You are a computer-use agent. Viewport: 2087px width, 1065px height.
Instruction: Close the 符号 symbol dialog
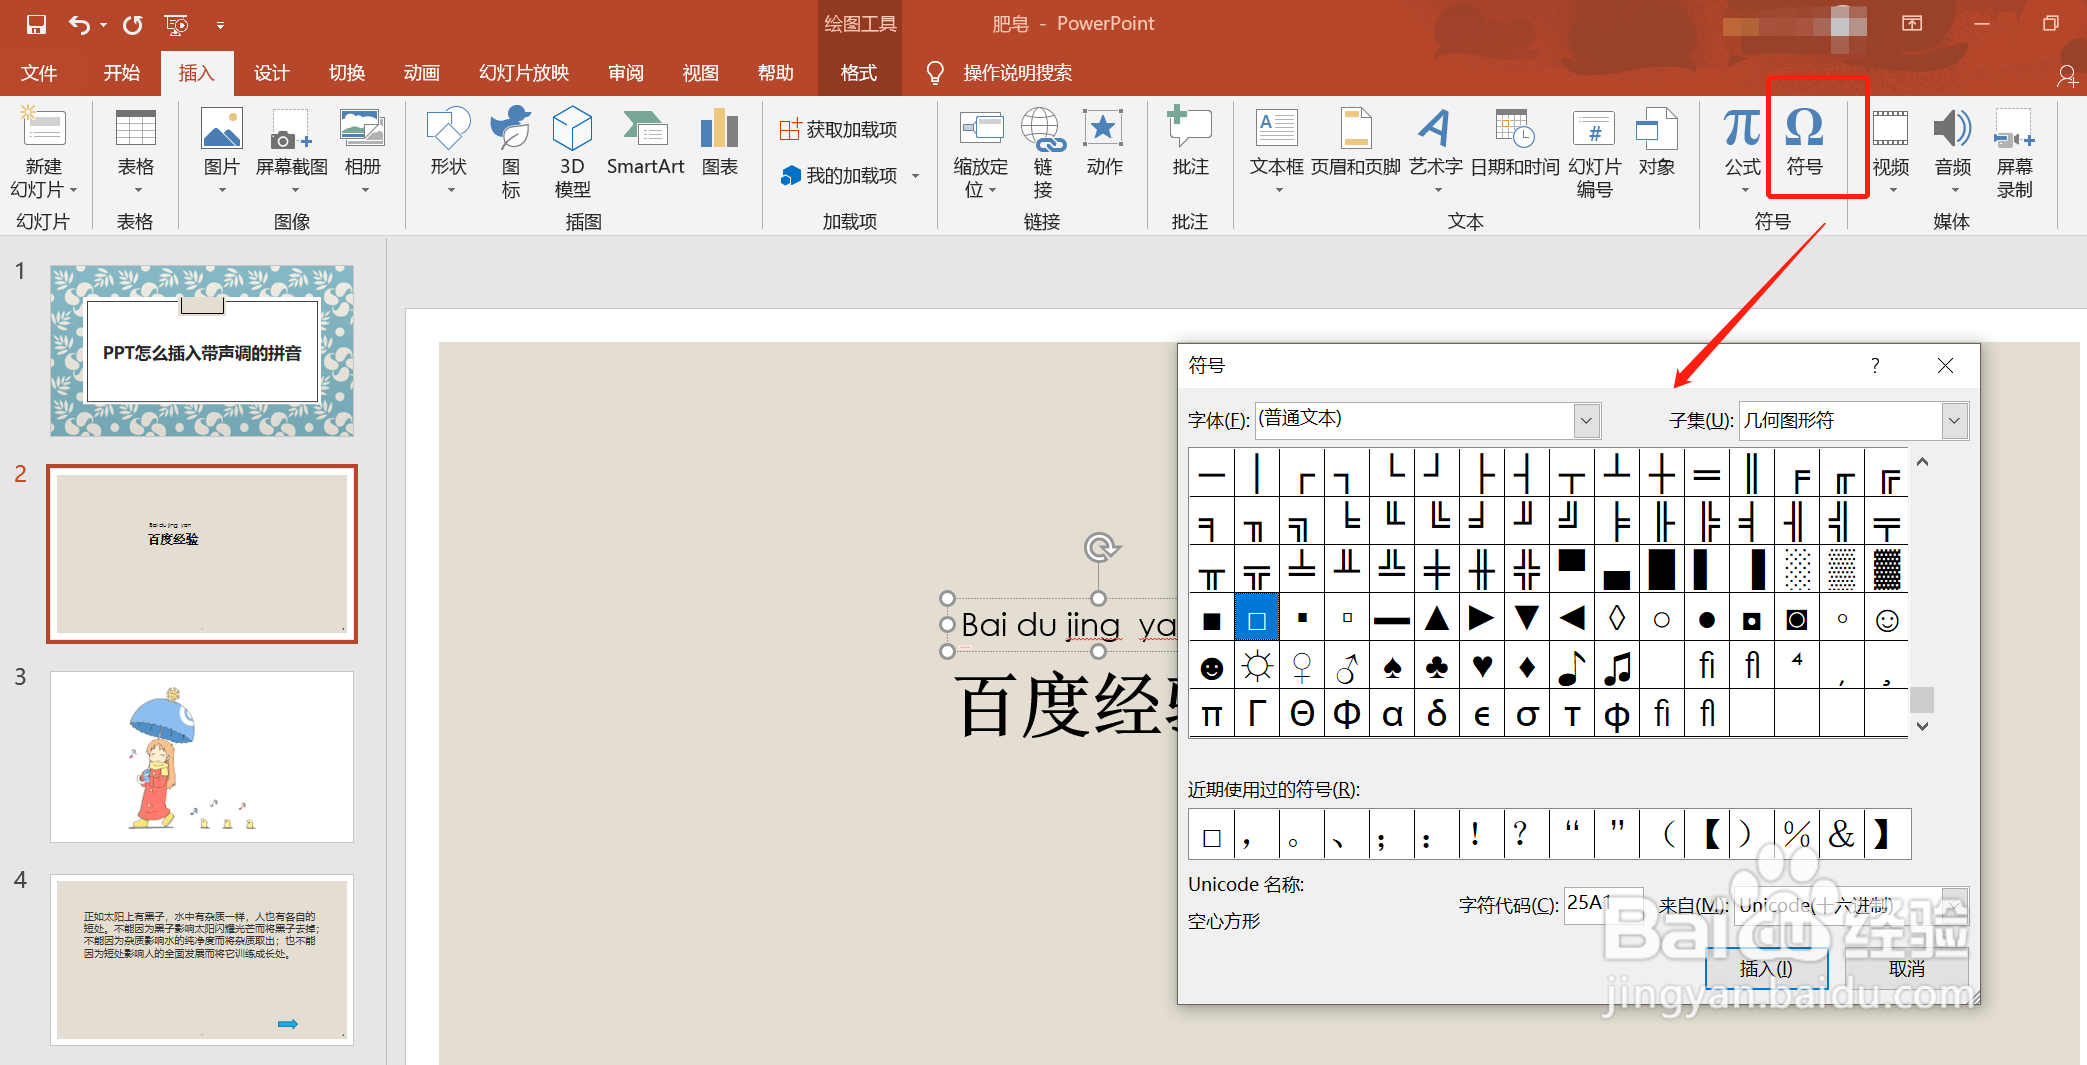pyautogui.click(x=1945, y=365)
